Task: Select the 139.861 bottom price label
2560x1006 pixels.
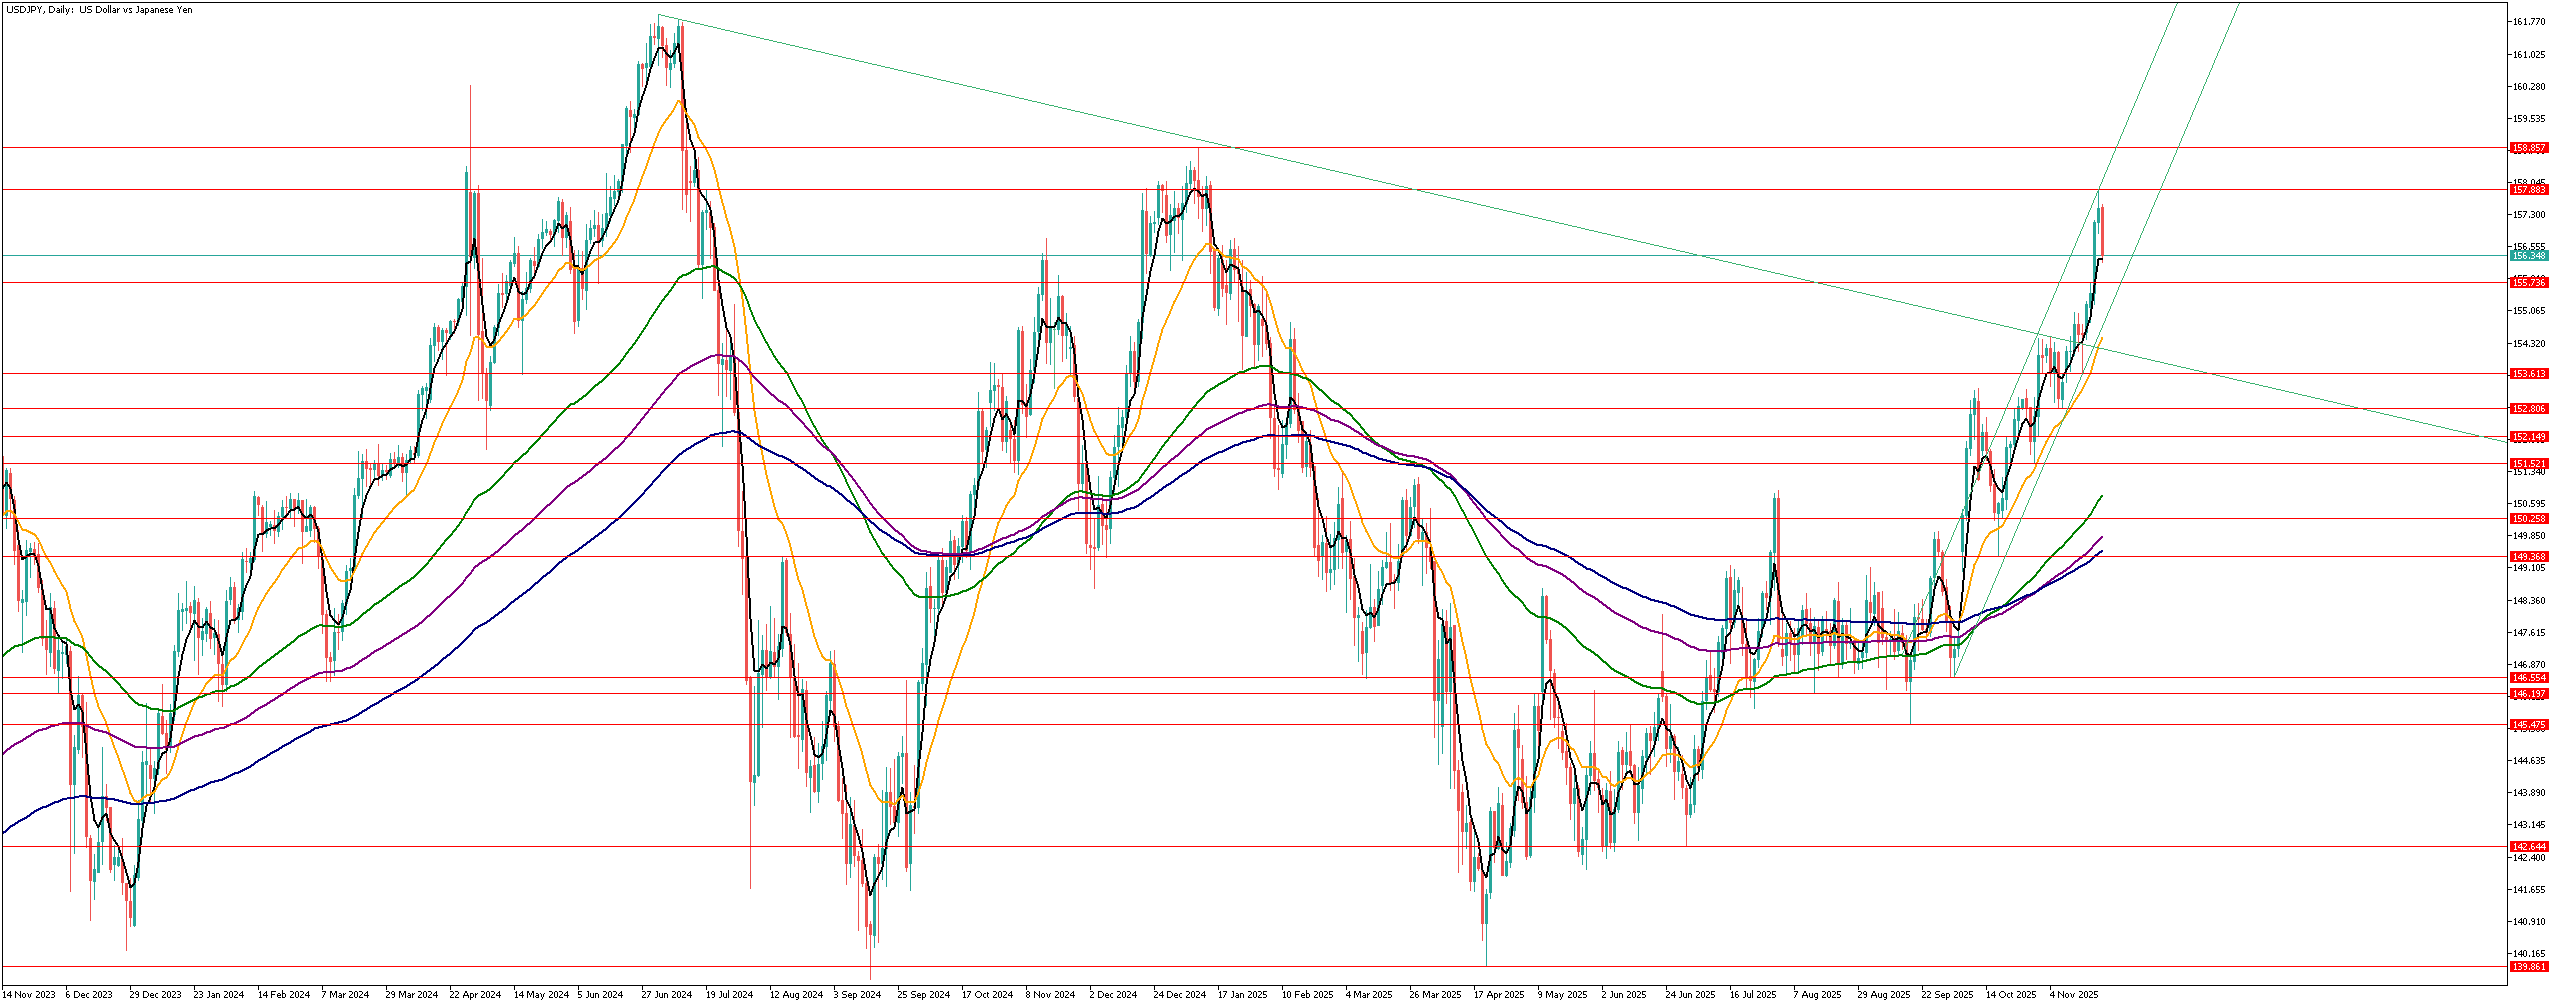Action: click(2529, 967)
